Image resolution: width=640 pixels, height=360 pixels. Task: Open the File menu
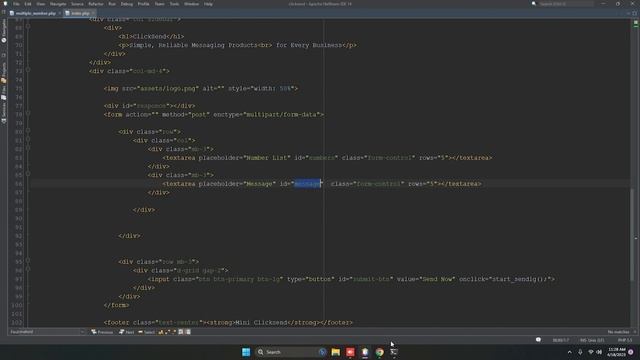click(x=16, y=4)
